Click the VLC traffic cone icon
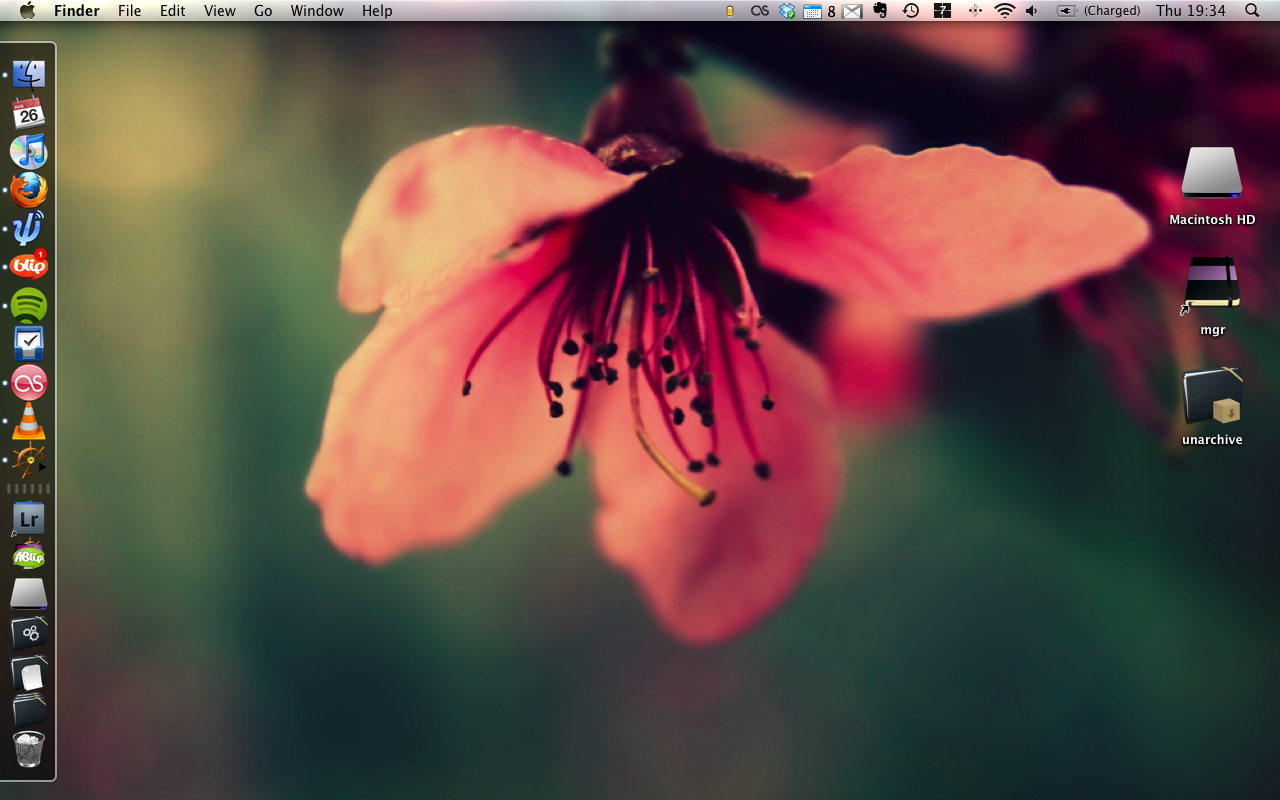The image size is (1280, 800). point(29,422)
